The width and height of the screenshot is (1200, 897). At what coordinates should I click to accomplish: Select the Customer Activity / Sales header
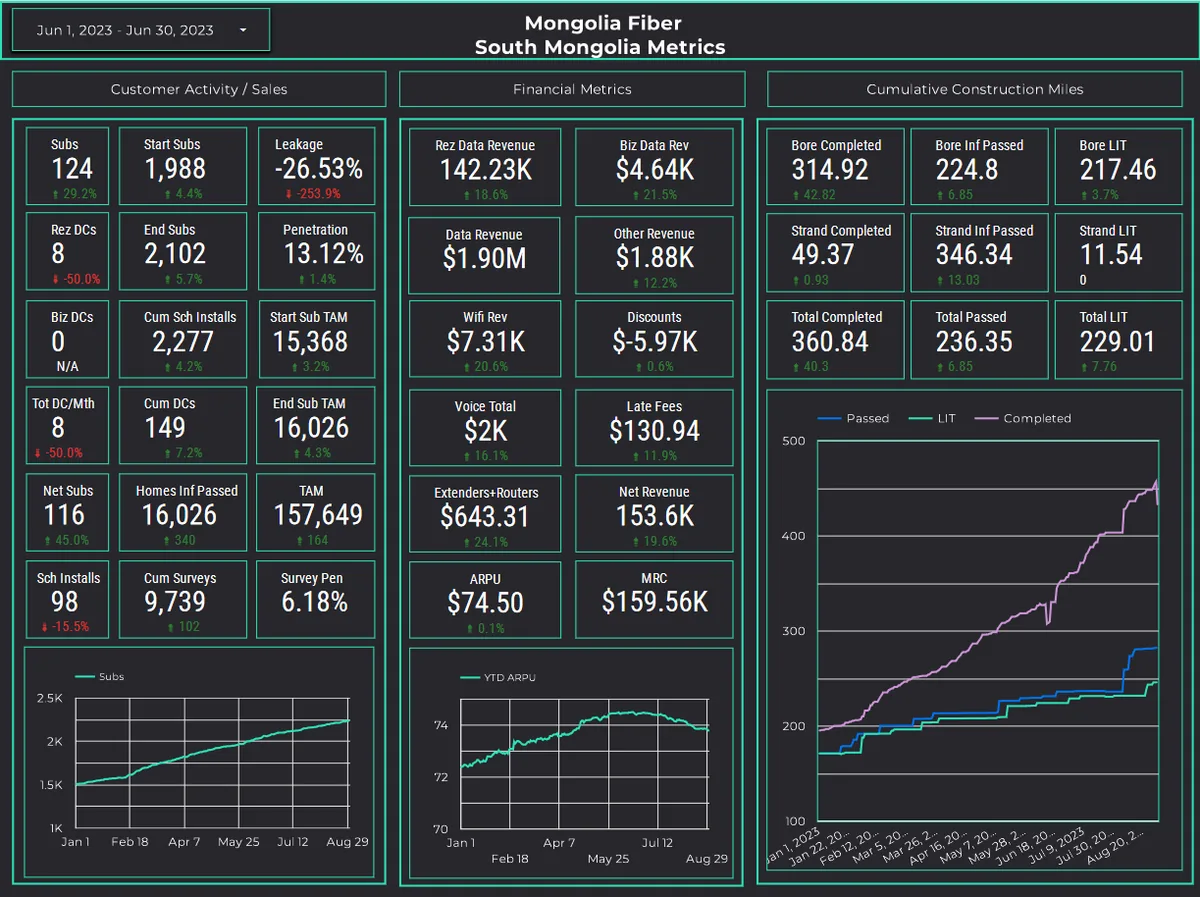pyautogui.click(x=199, y=89)
